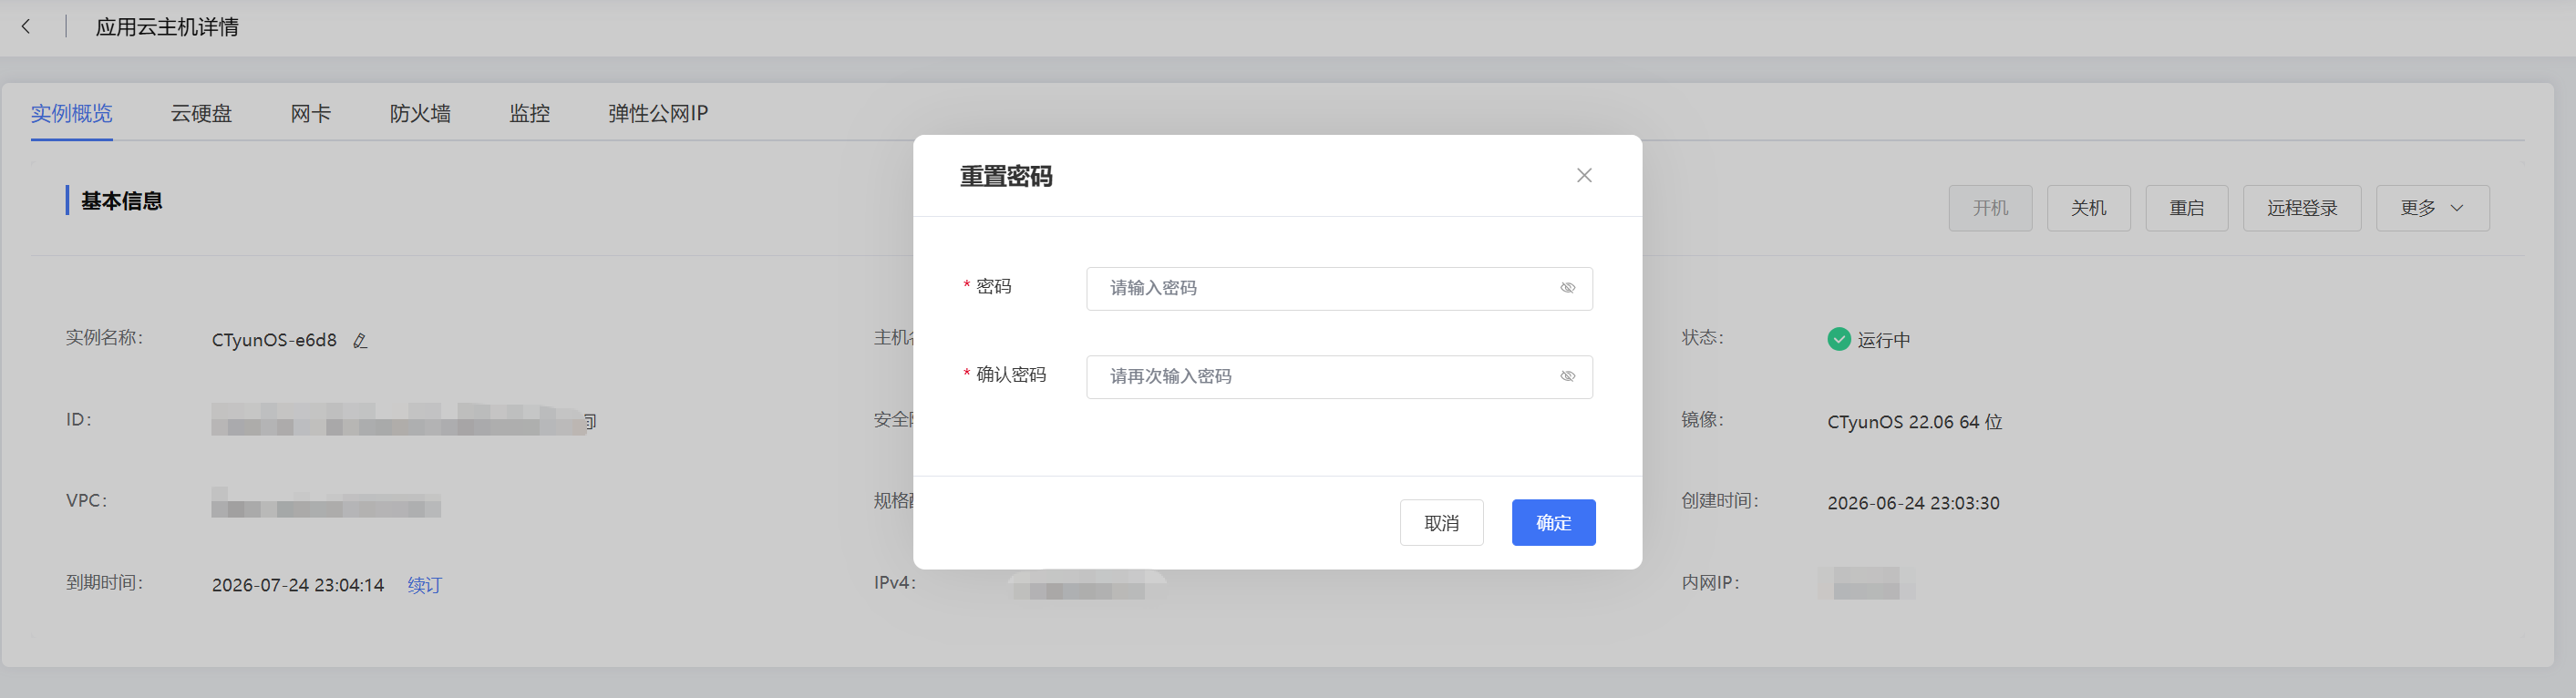Click the 重启 button
The image size is (2576, 698).
coord(2186,208)
